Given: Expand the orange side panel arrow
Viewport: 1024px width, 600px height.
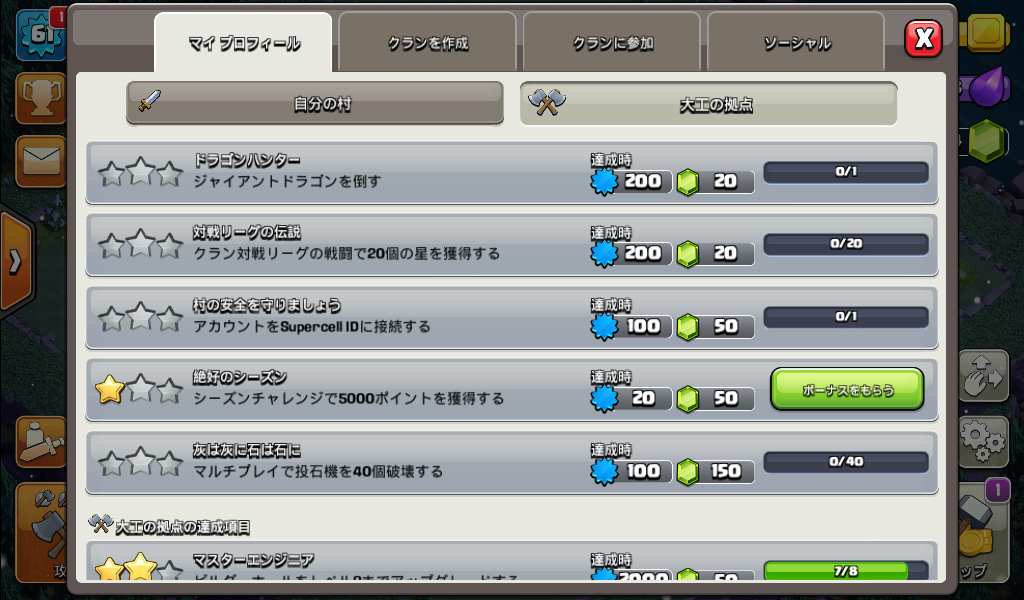Looking at the screenshot, I should pos(16,261).
